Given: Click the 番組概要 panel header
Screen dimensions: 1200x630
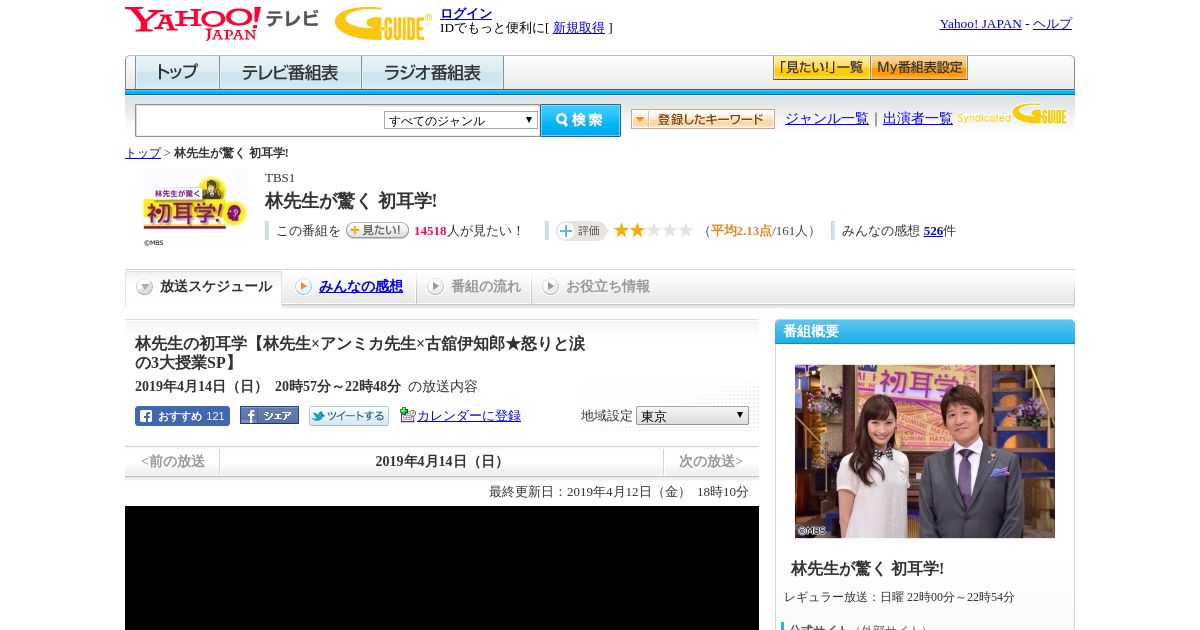Looking at the screenshot, I should (925, 332).
